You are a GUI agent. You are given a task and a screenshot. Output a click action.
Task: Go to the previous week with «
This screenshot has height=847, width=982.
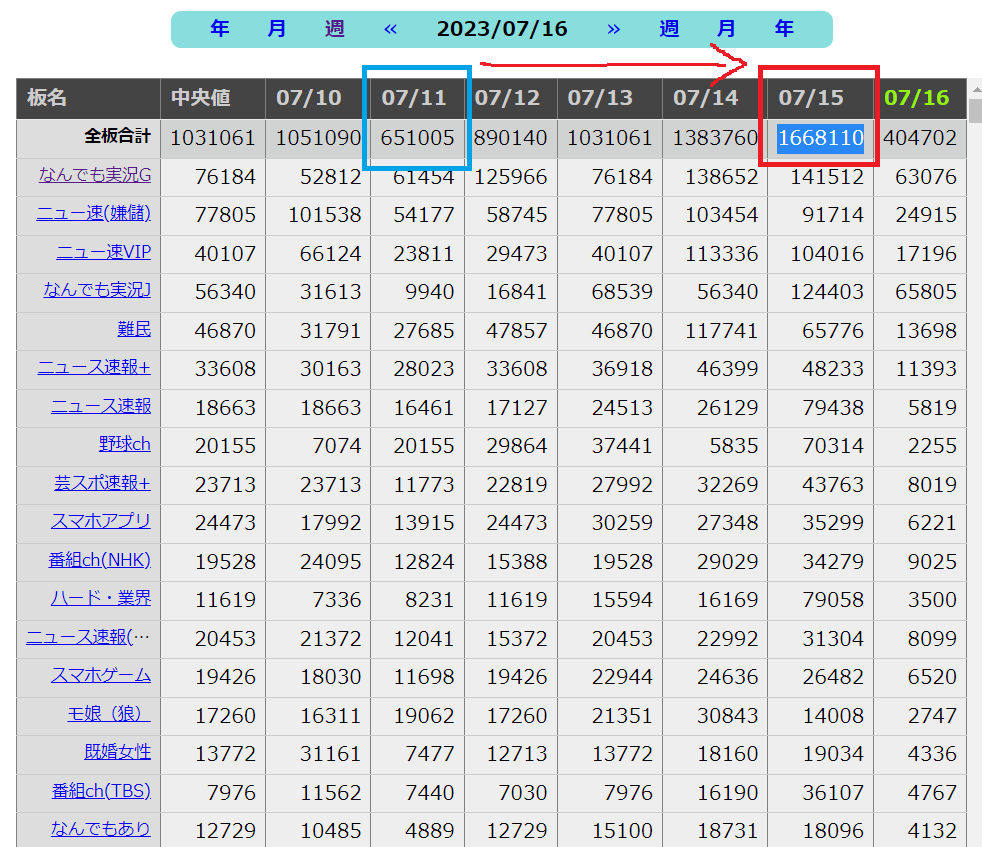[390, 29]
